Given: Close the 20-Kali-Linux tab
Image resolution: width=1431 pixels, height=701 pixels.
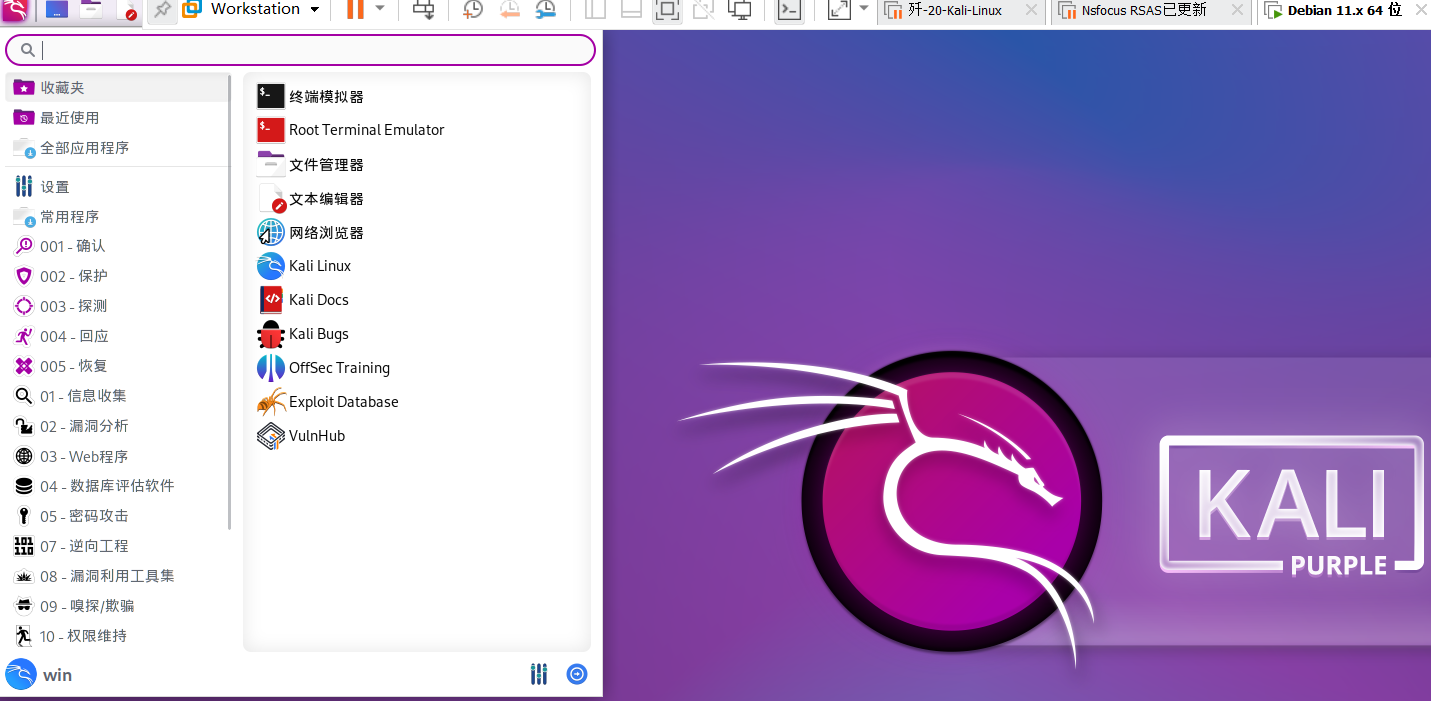Looking at the screenshot, I should (1031, 10).
